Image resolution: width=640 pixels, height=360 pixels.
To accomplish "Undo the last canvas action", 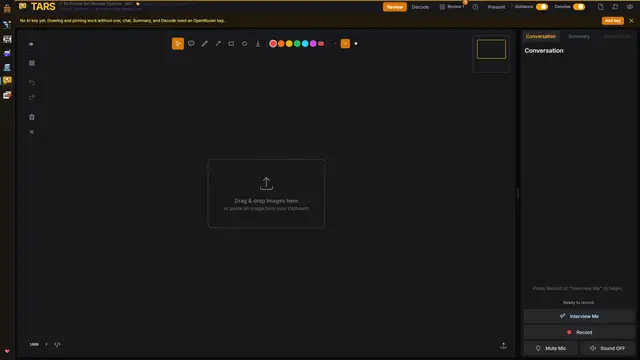I will tap(32, 83).
